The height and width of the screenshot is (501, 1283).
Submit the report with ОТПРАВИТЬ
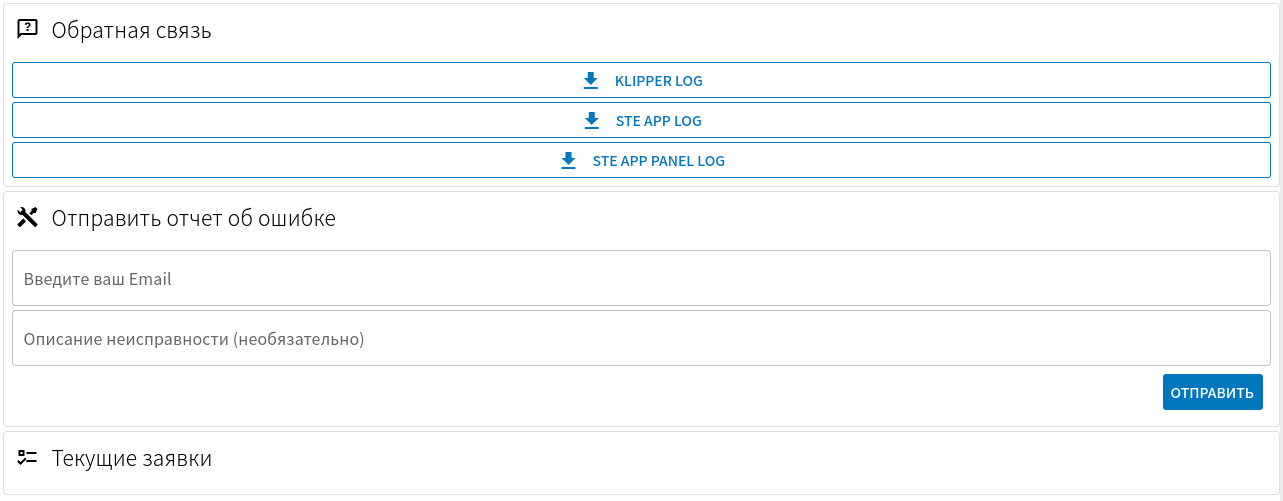coord(1212,392)
